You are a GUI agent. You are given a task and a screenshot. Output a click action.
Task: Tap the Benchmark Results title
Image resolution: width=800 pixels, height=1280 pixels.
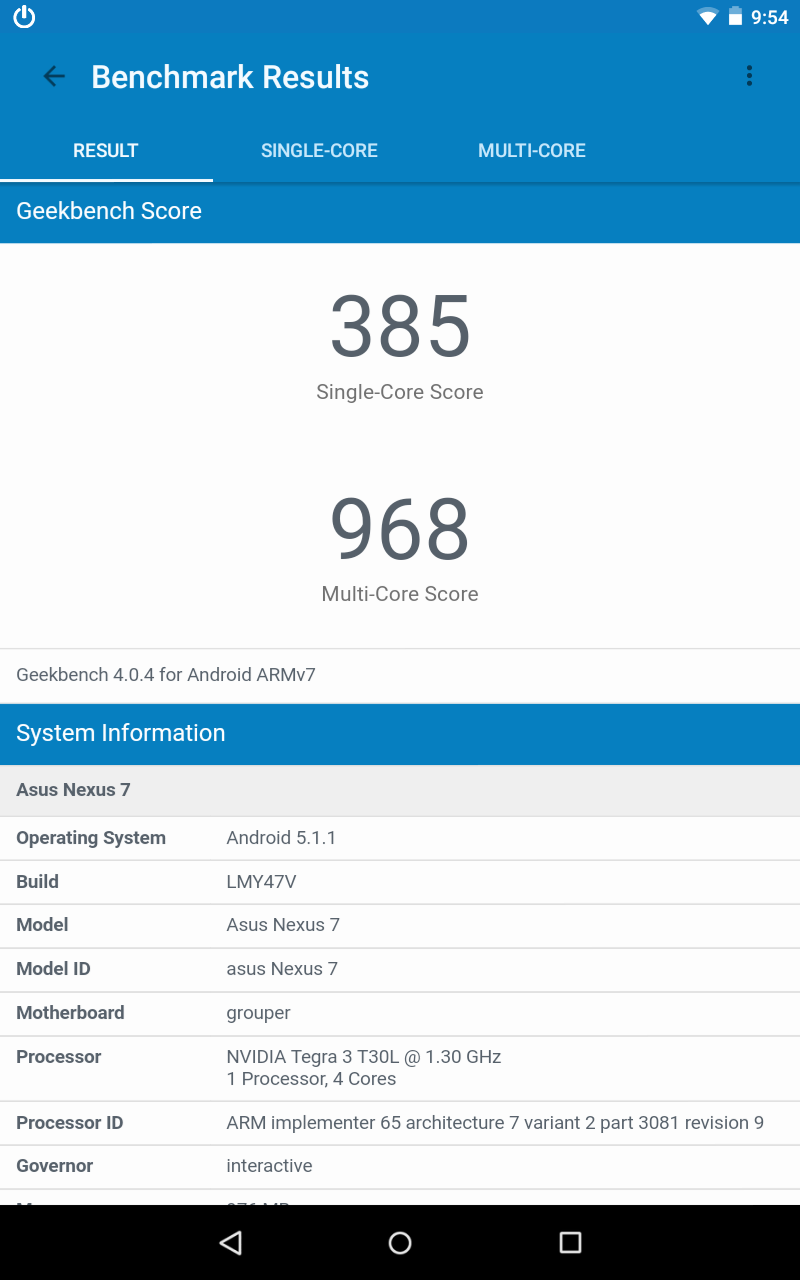pos(230,77)
